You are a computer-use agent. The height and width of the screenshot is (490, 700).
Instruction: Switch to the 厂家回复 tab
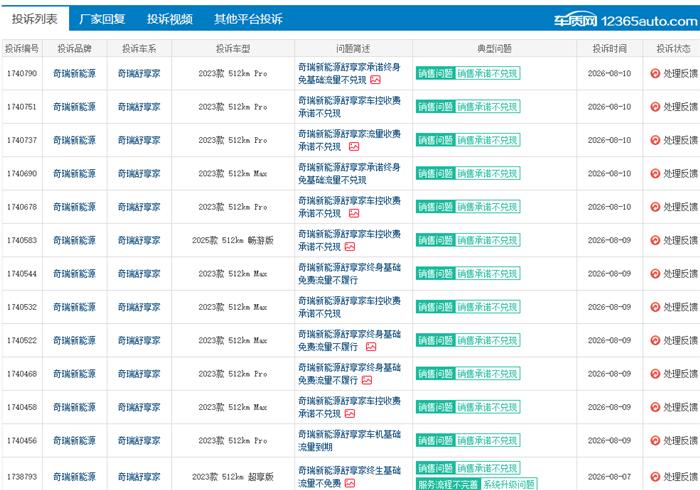coord(102,19)
